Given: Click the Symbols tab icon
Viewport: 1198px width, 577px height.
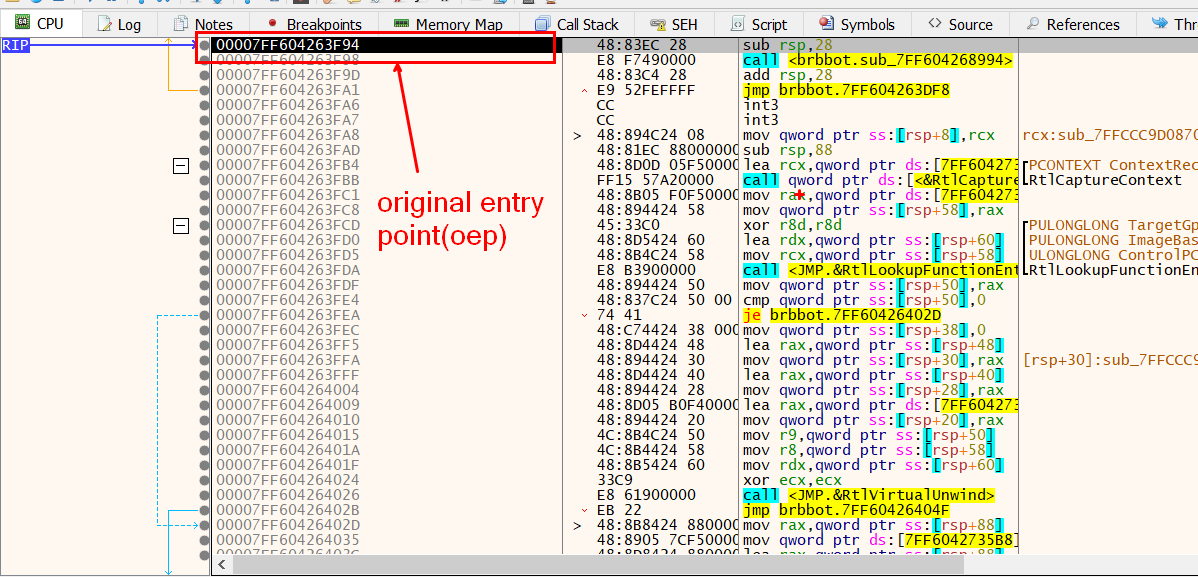Looking at the screenshot, I should (x=825, y=24).
